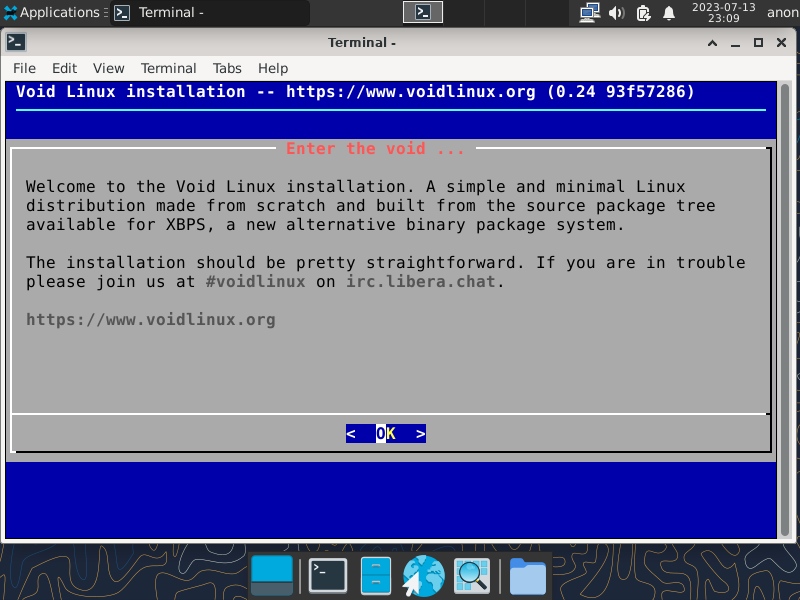The width and height of the screenshot is (800, 600).
Task: Open home folder icon in dock
Action: (528, 576)
